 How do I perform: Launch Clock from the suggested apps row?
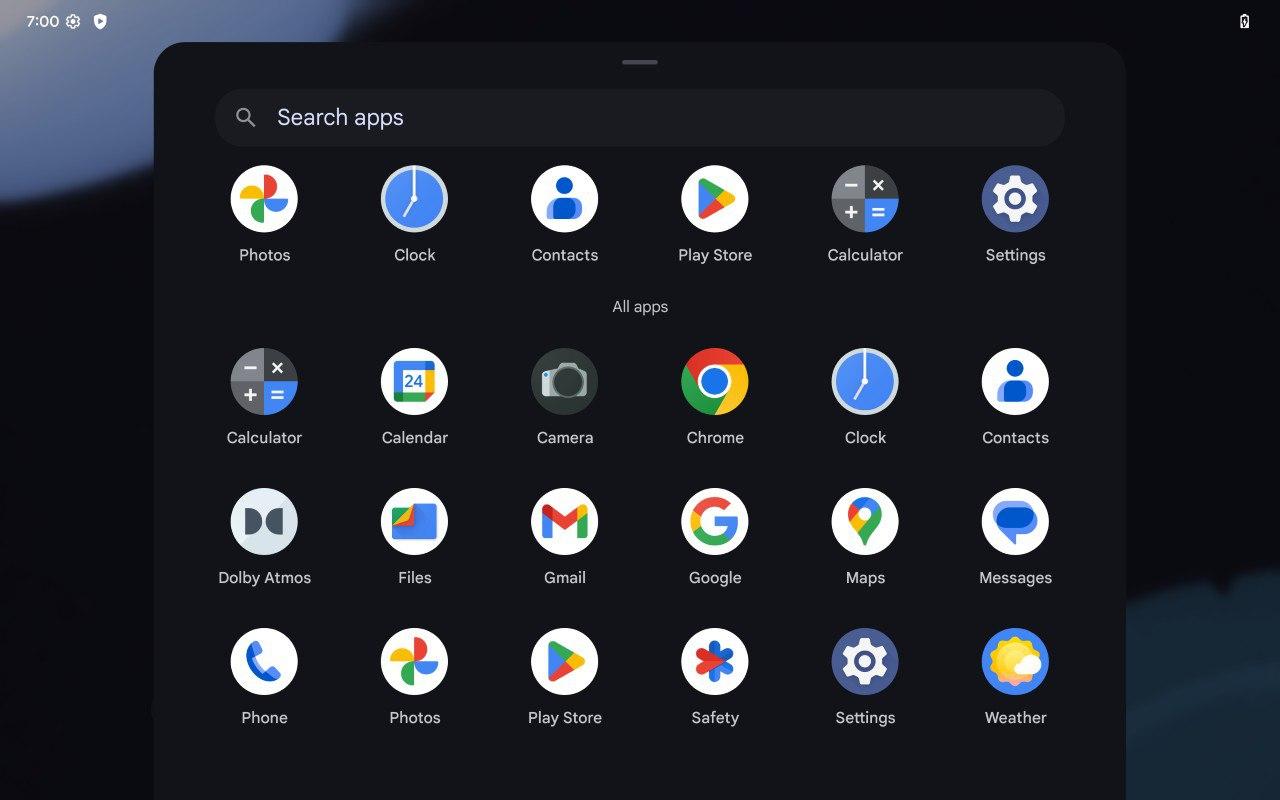click(x=414, y=199)
